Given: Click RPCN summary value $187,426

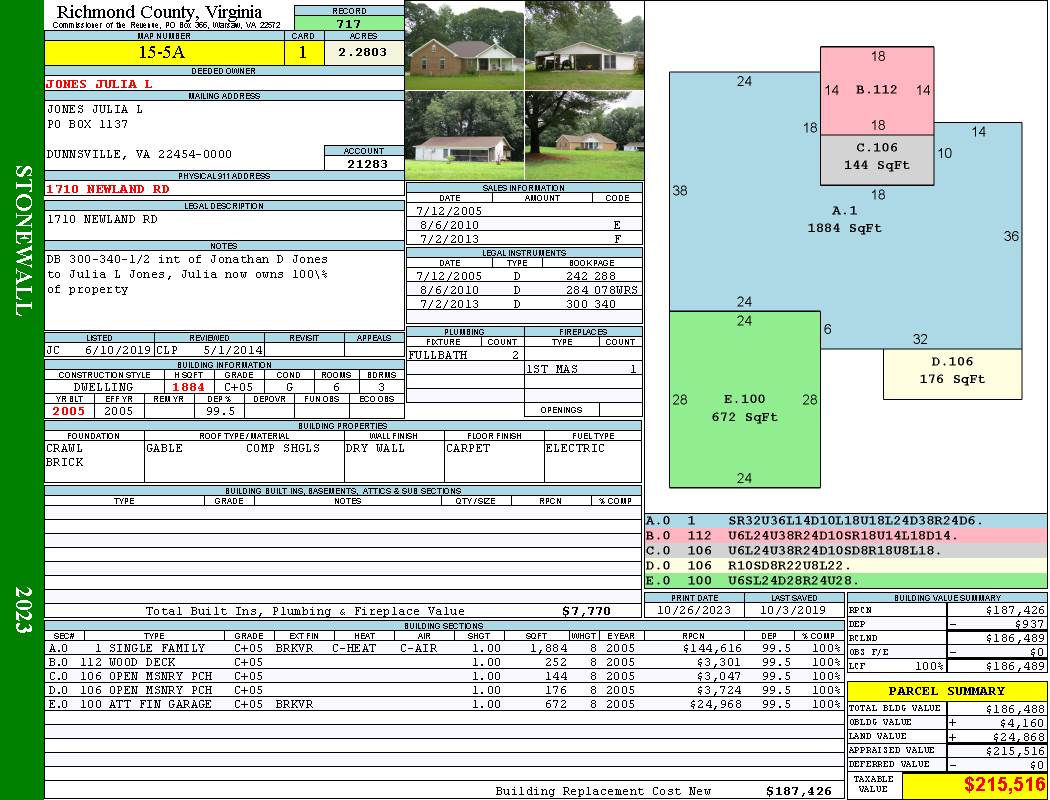Looking at the screenshot, I should [1015, 611].
